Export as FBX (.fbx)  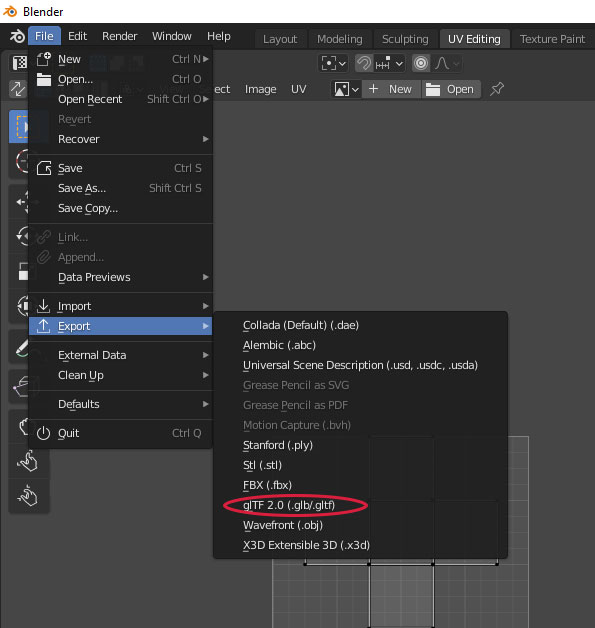pyautogui.click(x=360, y=485)
